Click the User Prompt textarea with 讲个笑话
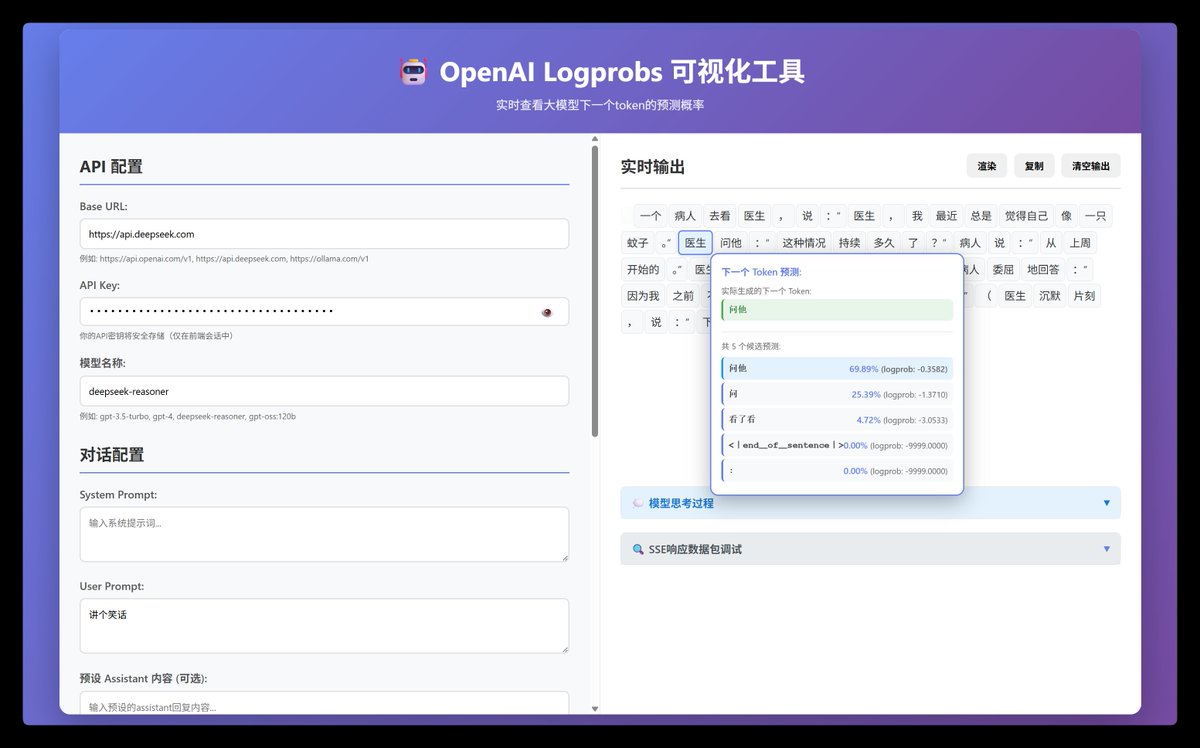The height and width of the screenshot is (748, 1200). click(x=324, y=626)
